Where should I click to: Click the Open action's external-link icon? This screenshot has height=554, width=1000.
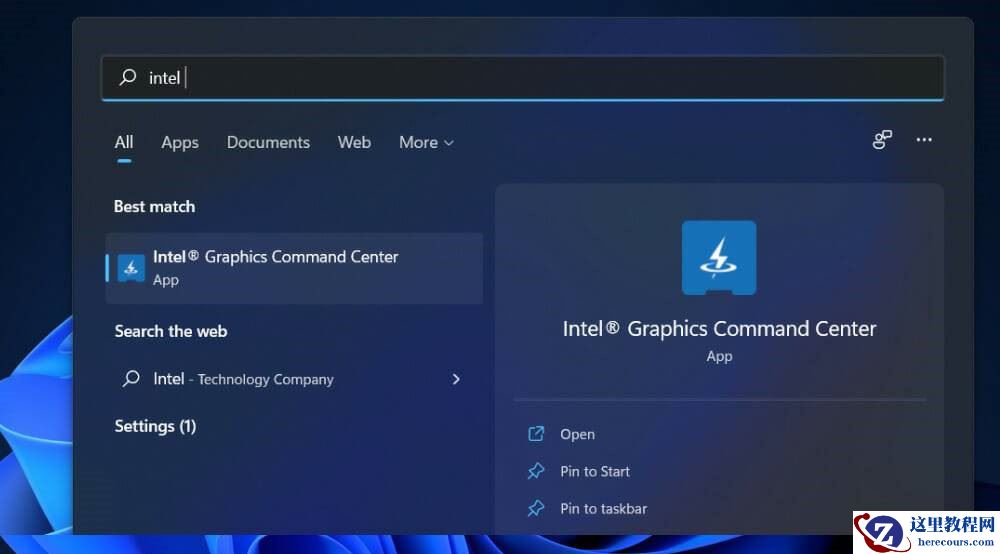536,434
